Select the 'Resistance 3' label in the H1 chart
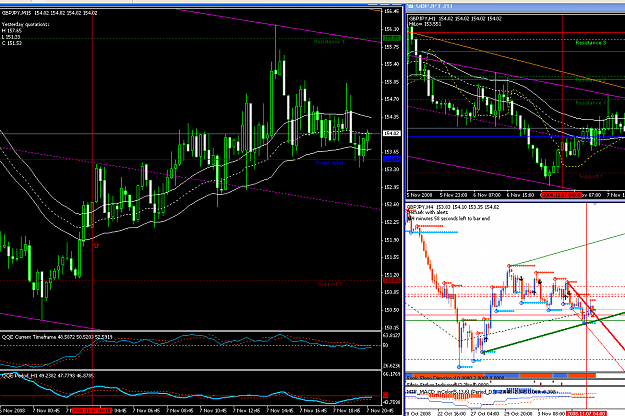The image size is (625, 416). pos(591,42)
